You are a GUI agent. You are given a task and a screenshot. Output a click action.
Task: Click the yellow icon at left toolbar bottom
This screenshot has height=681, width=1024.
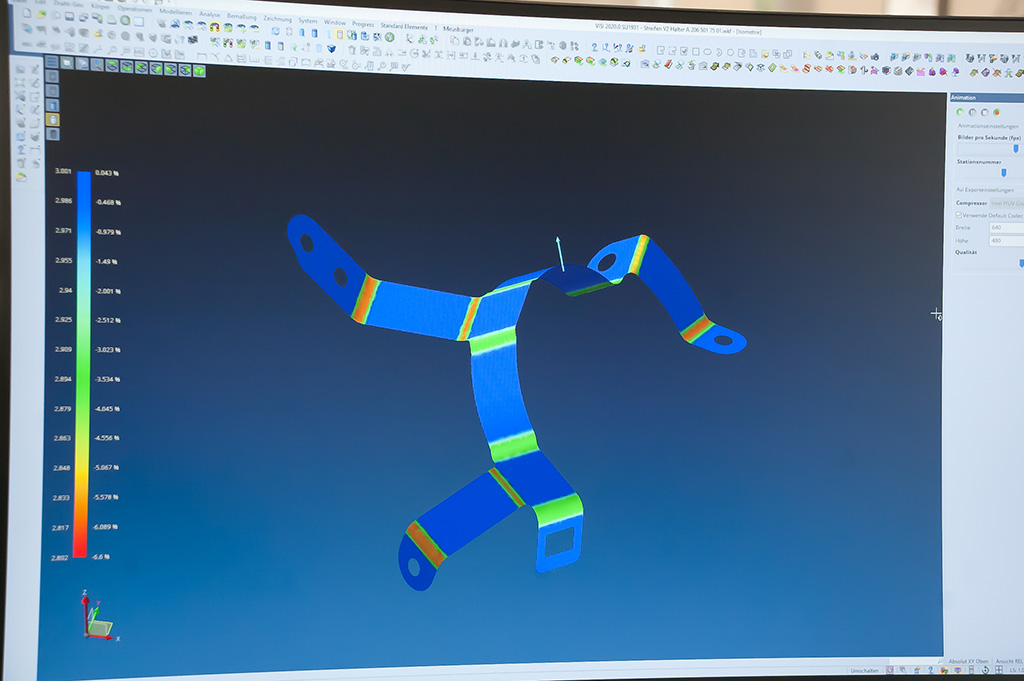click(x=22, y=177)
